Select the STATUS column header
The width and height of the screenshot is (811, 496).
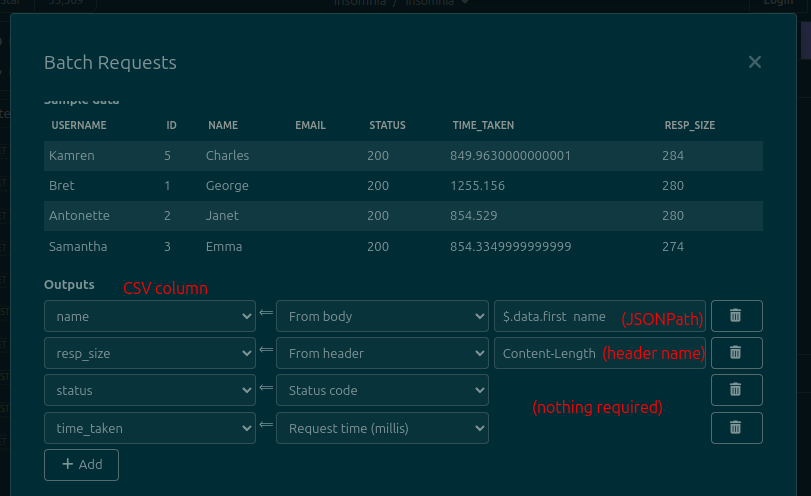[387, 125]
